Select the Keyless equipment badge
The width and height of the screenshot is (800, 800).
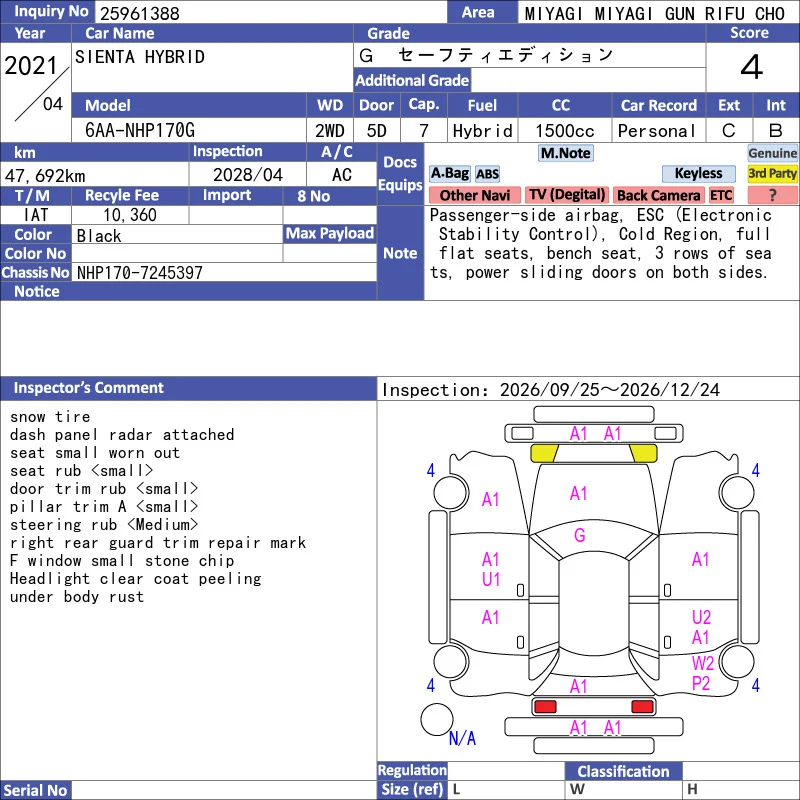[x=698, y=174]
